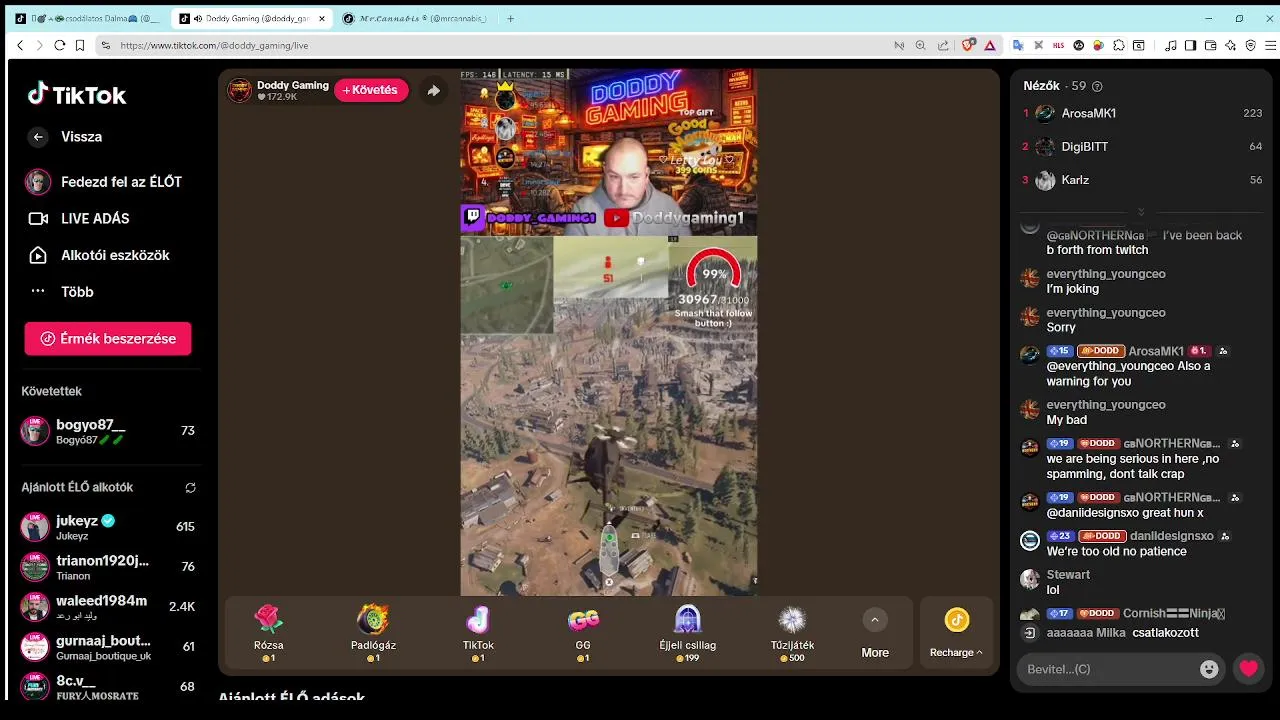
Task: Expand the viewers ranking list
Action: 1141,212
